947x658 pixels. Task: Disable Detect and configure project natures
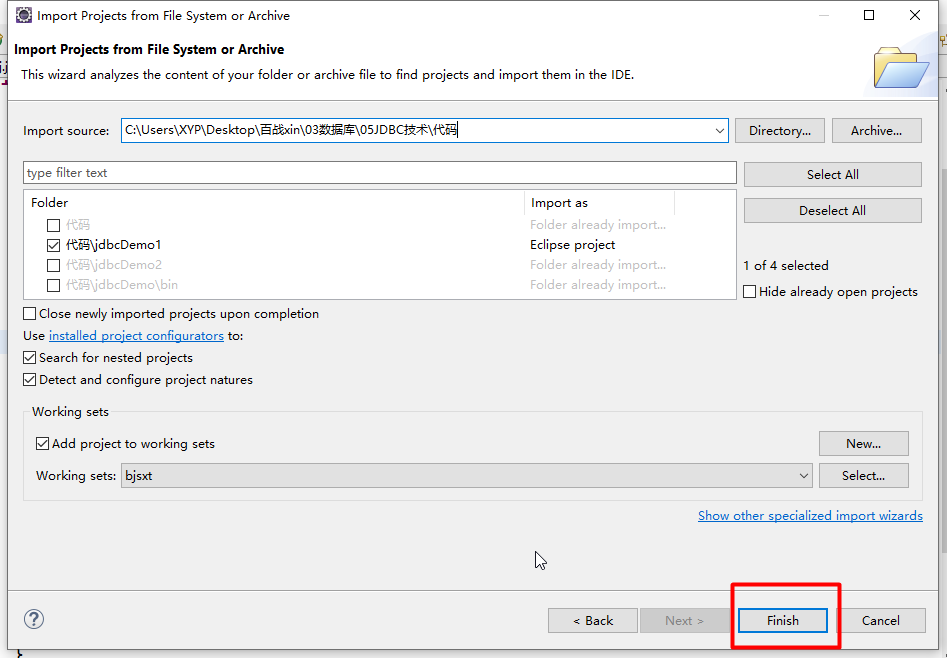click(29, 379)
